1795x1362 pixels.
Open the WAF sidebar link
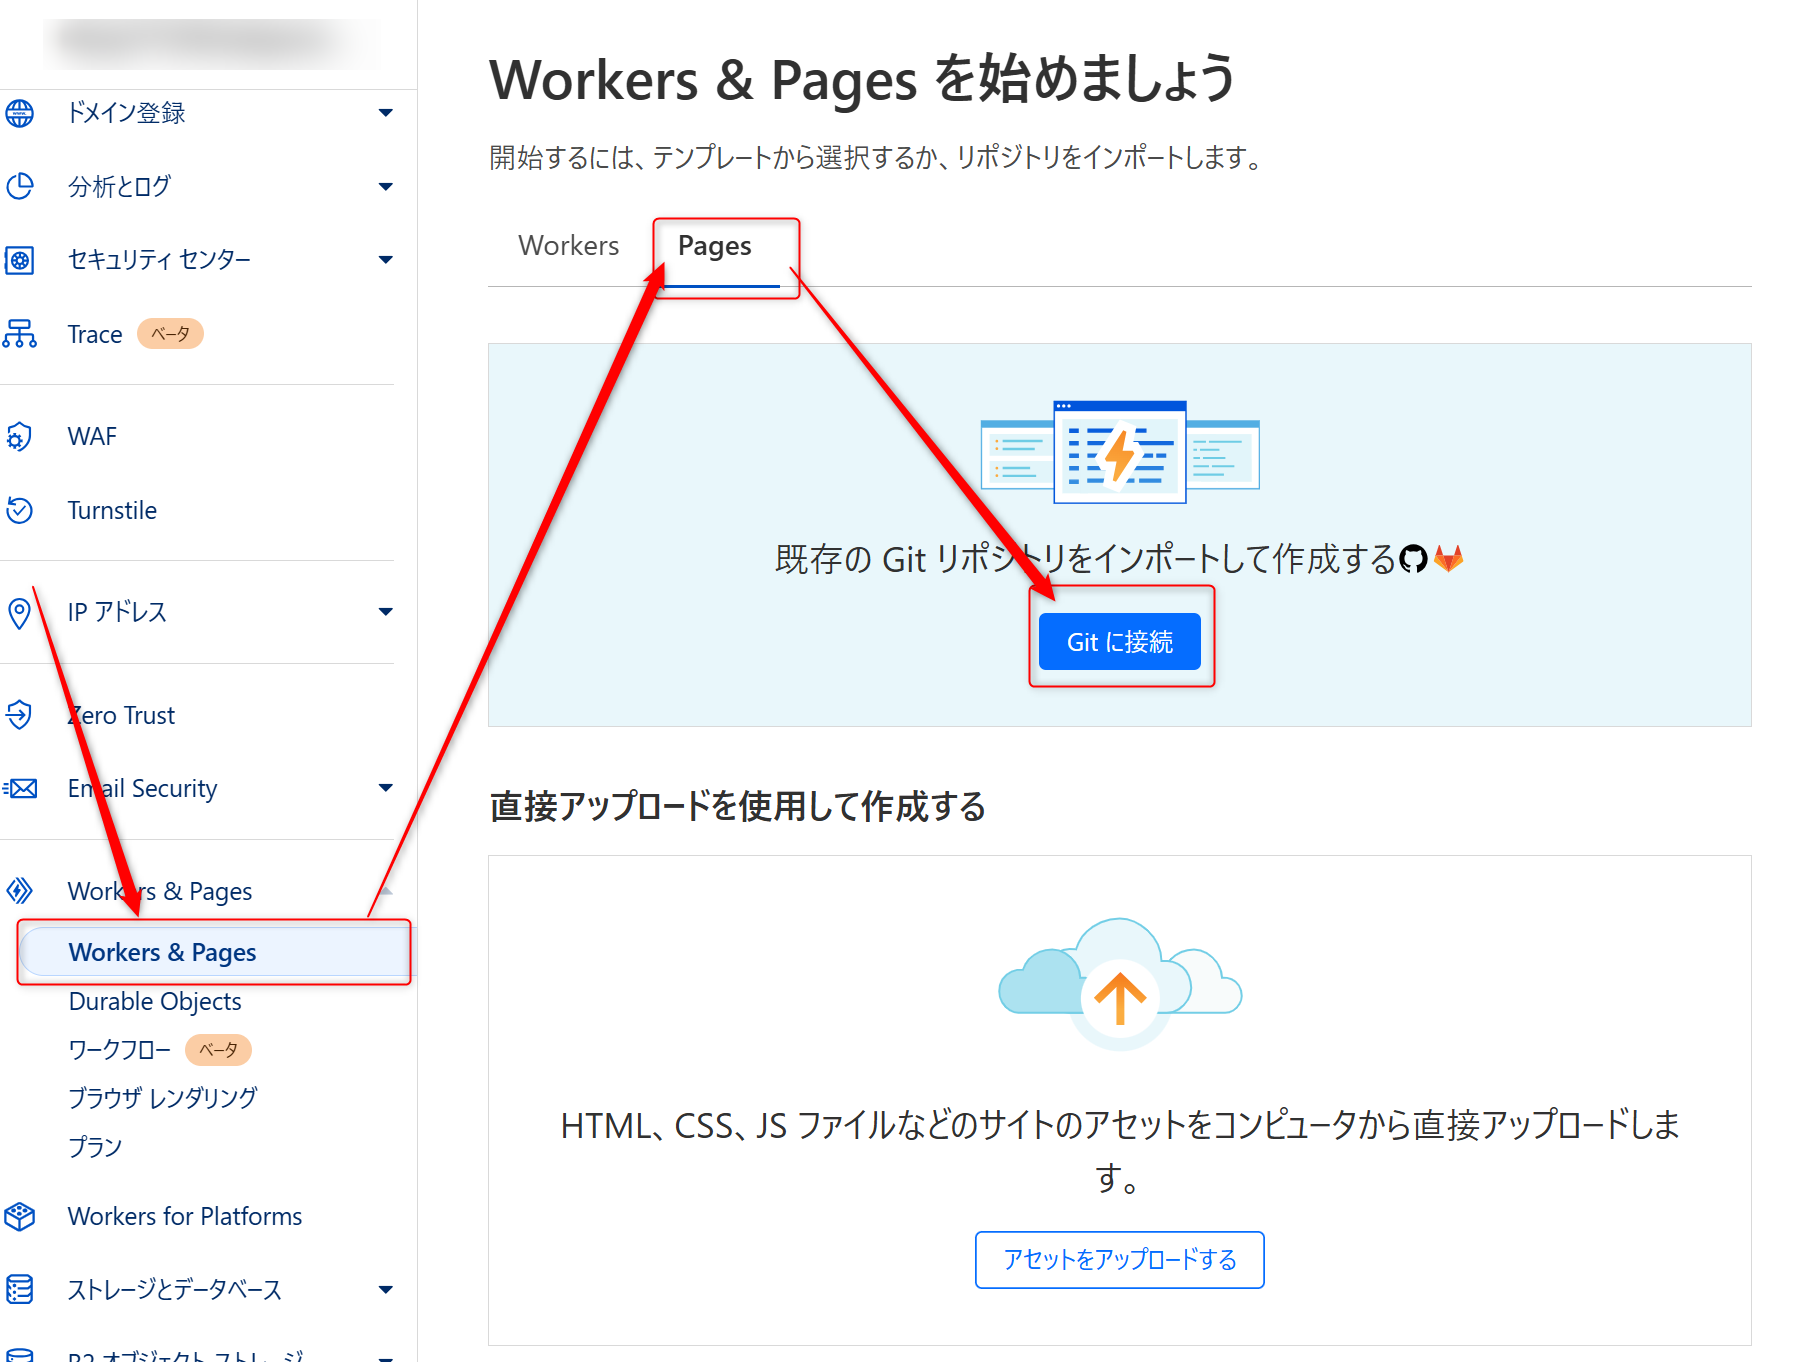click(x=92, y=437)
